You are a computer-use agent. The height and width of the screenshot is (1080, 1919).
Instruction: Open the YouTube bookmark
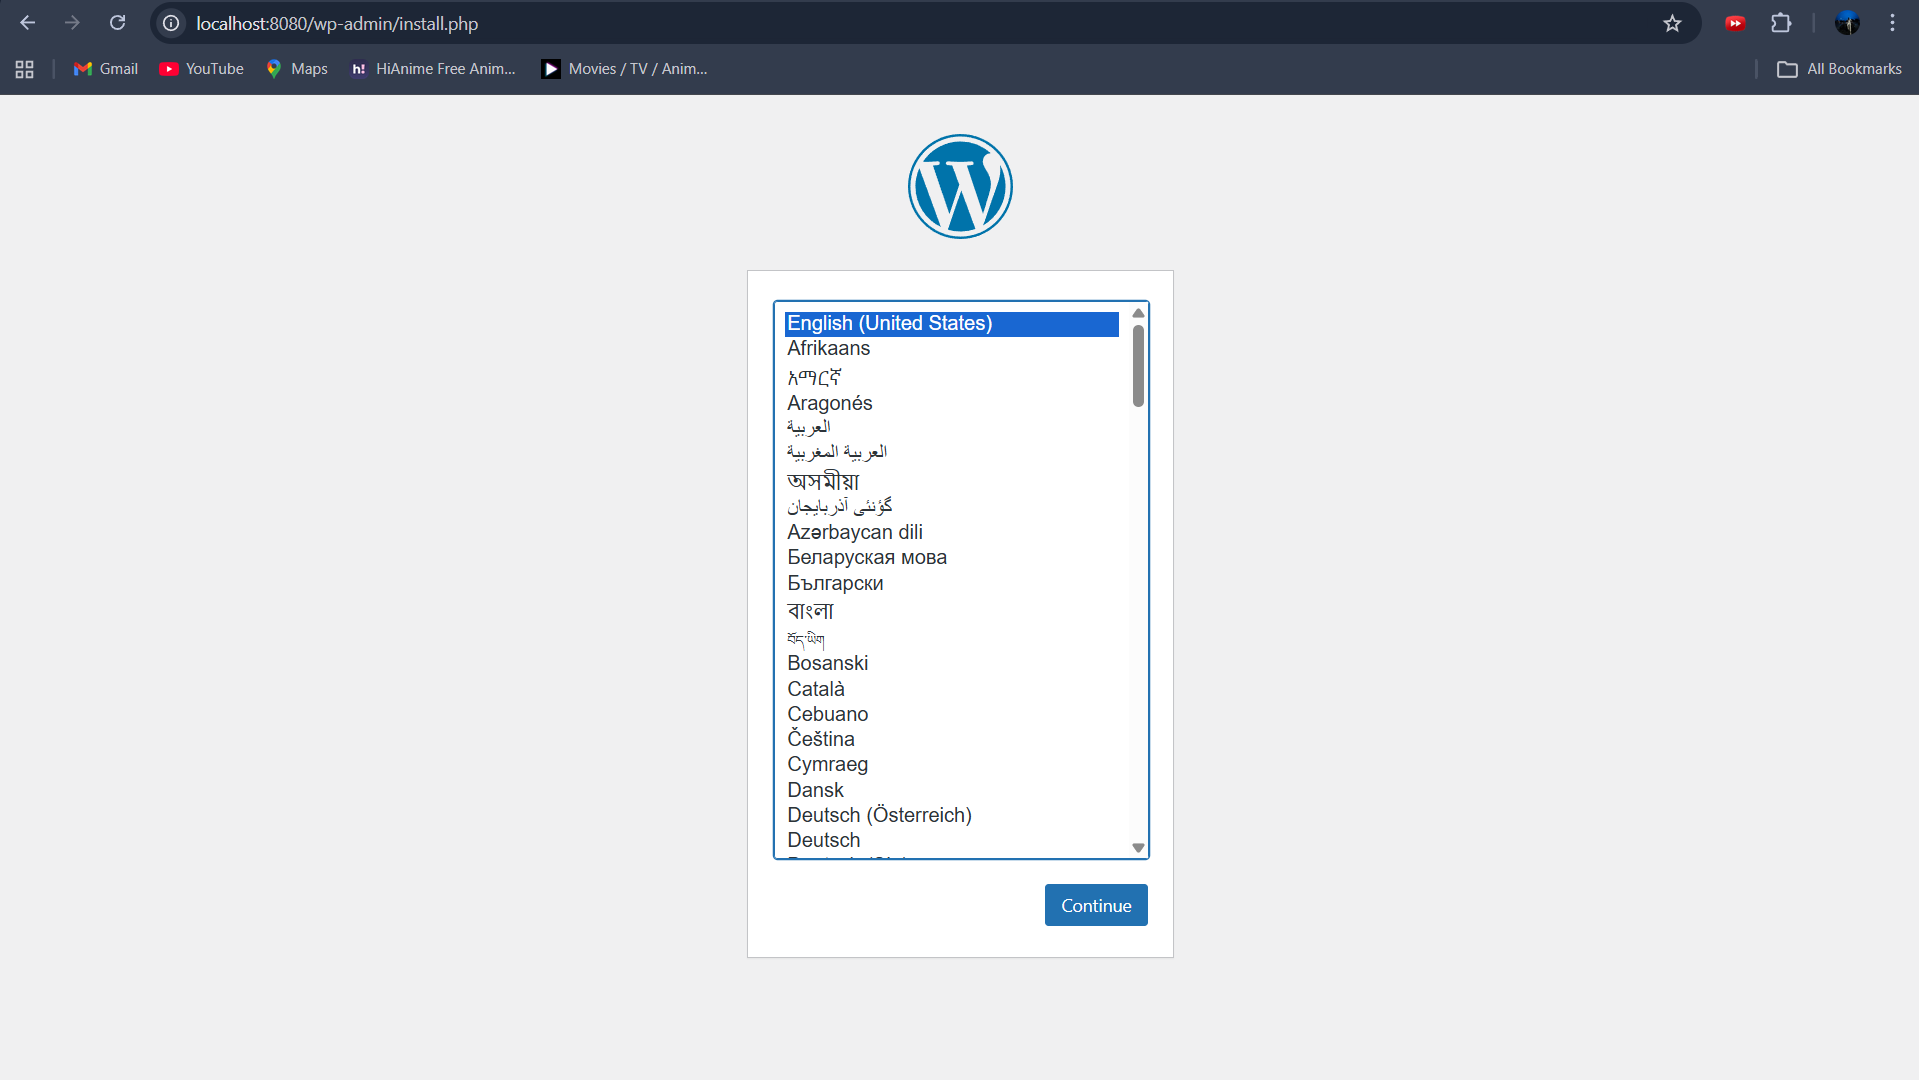(x=202, y=69)
